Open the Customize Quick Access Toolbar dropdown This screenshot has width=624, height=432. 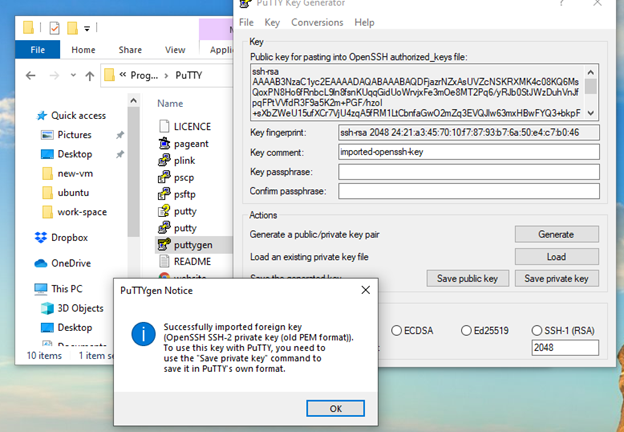pos(87,28)
